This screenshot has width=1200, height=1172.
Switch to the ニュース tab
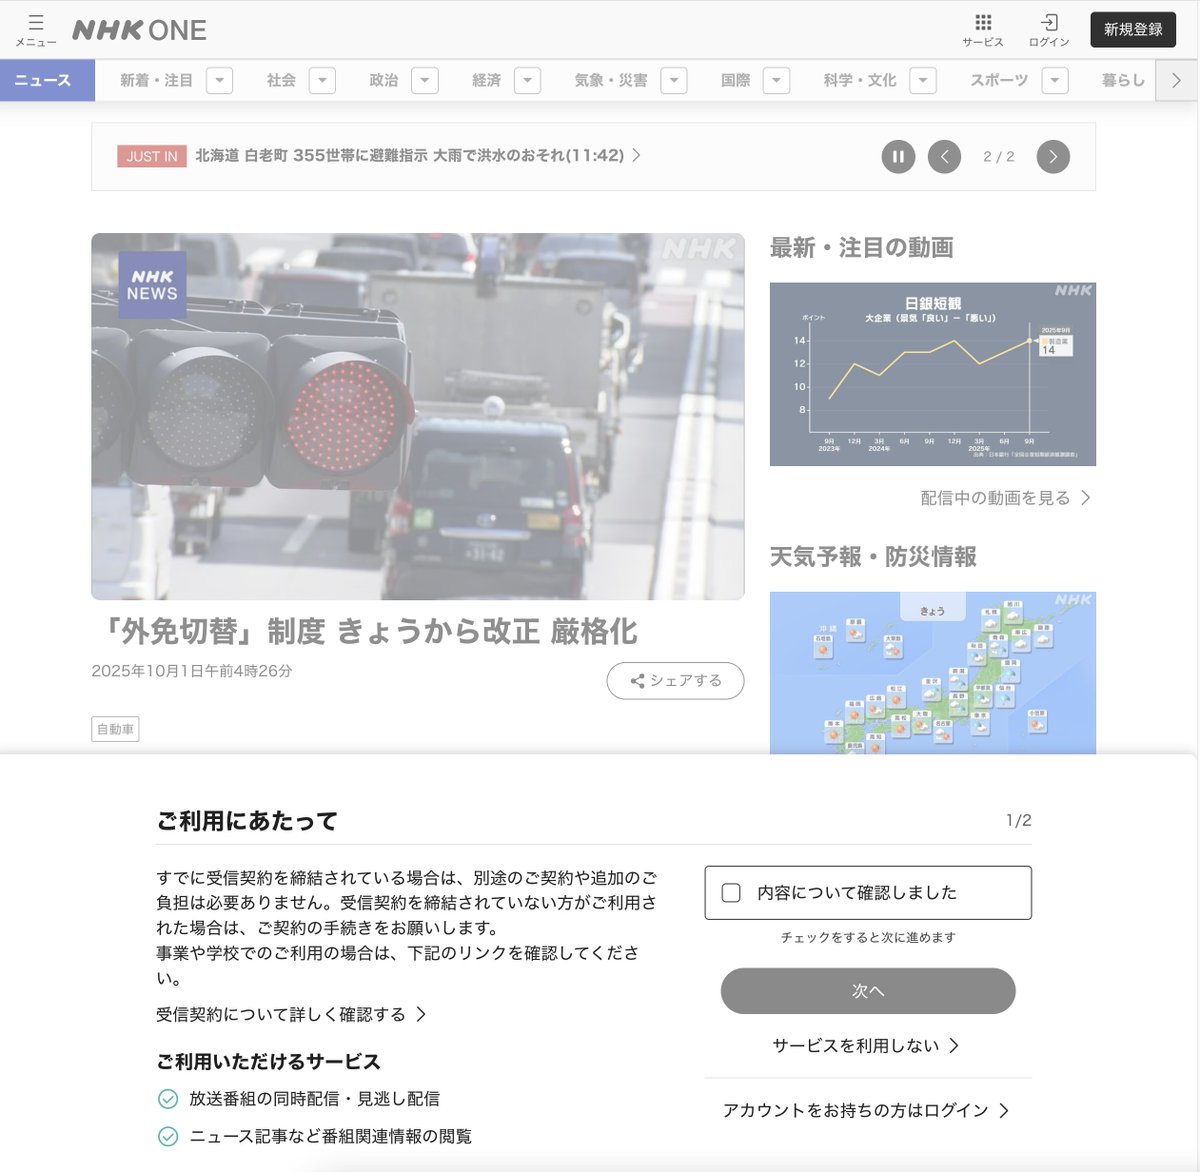(46, 80)
